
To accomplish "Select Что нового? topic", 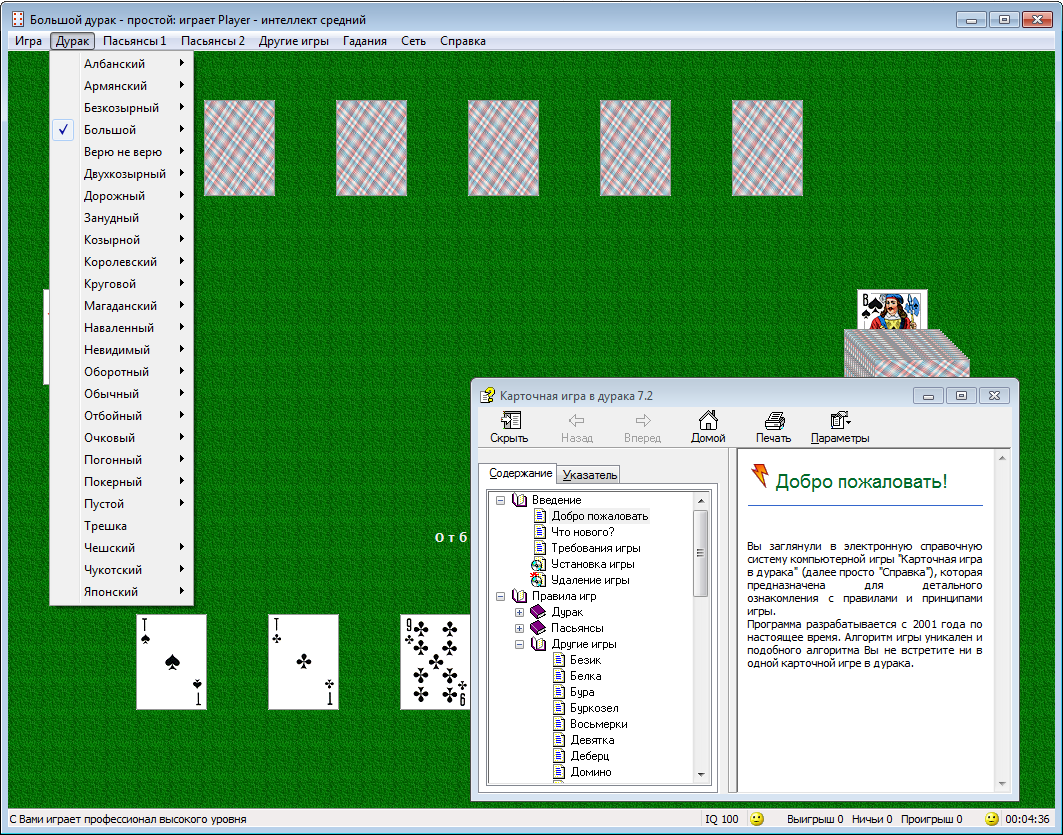I will point(582,532).
